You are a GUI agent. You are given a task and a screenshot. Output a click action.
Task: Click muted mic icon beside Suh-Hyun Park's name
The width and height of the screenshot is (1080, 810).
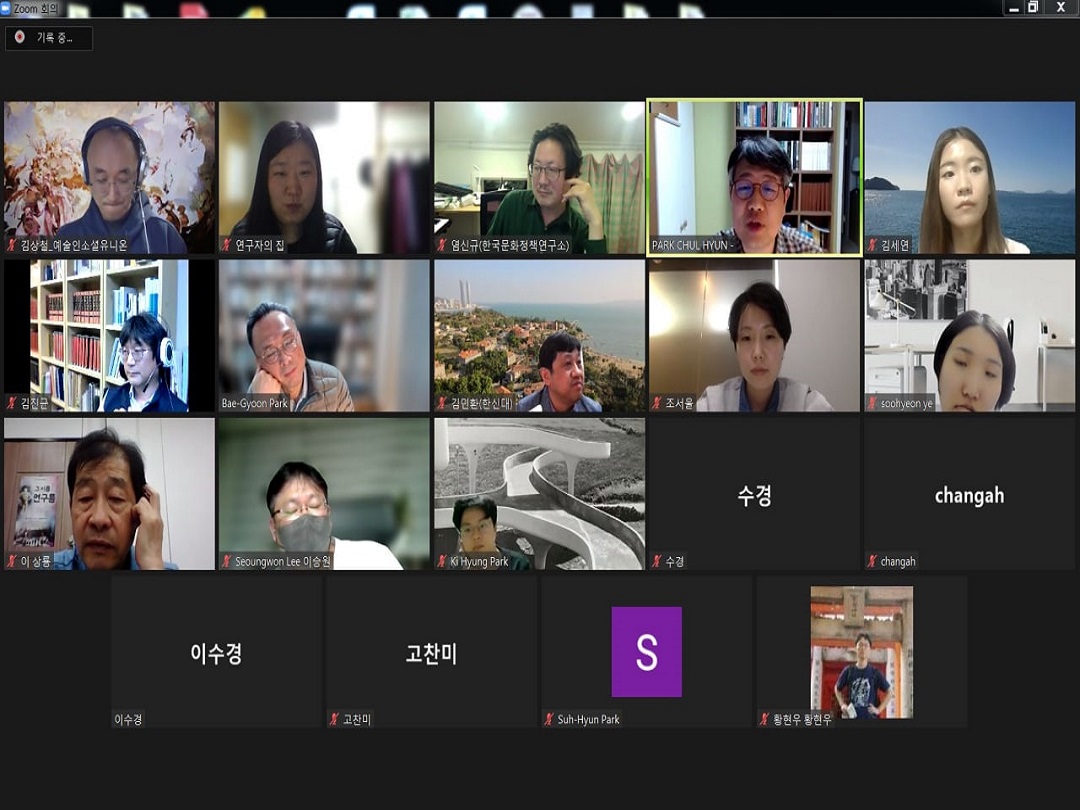[x=549, y=719]
